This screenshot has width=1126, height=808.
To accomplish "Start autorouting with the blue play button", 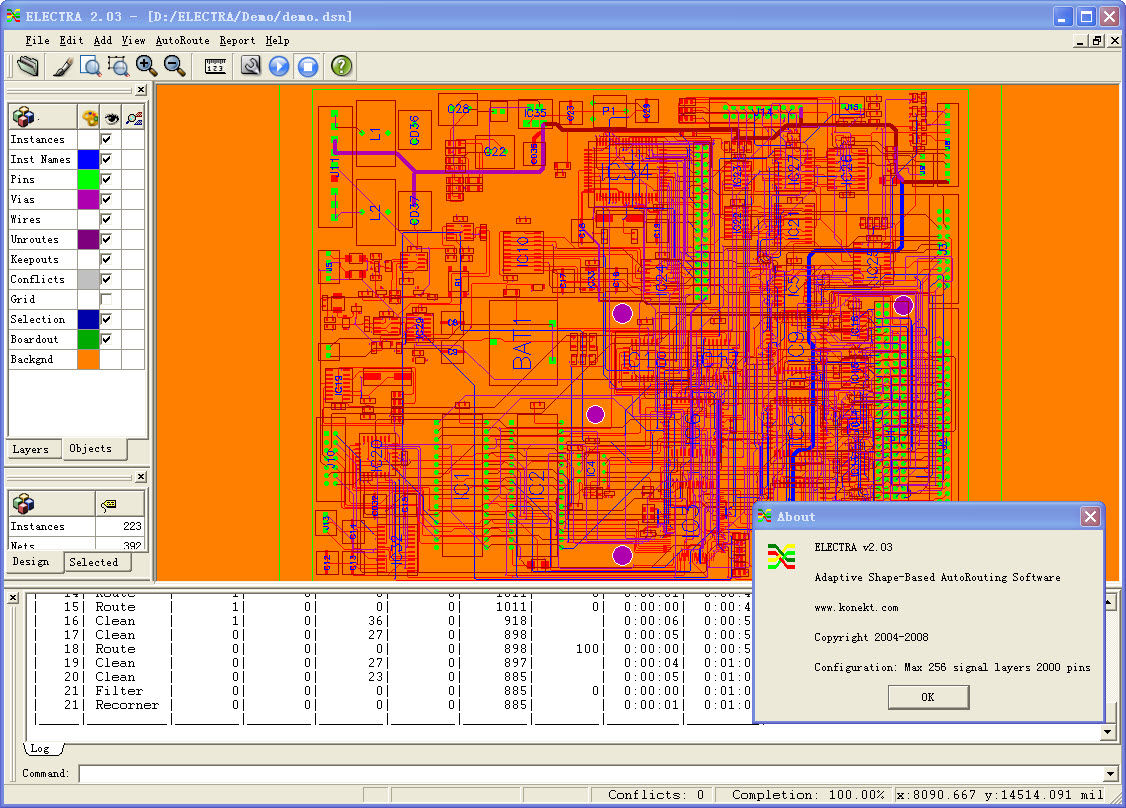I will coord(279,66).
